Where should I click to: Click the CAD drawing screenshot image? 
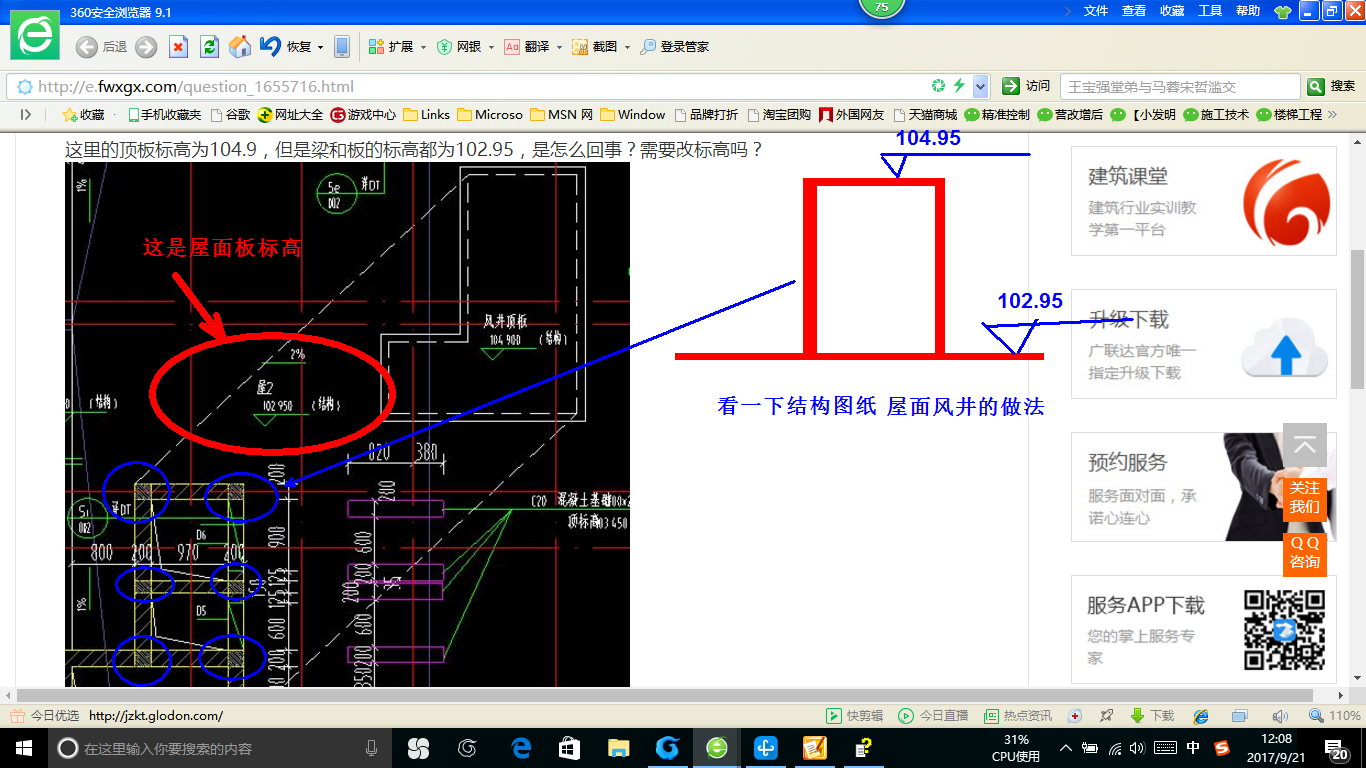coord(347,424)
